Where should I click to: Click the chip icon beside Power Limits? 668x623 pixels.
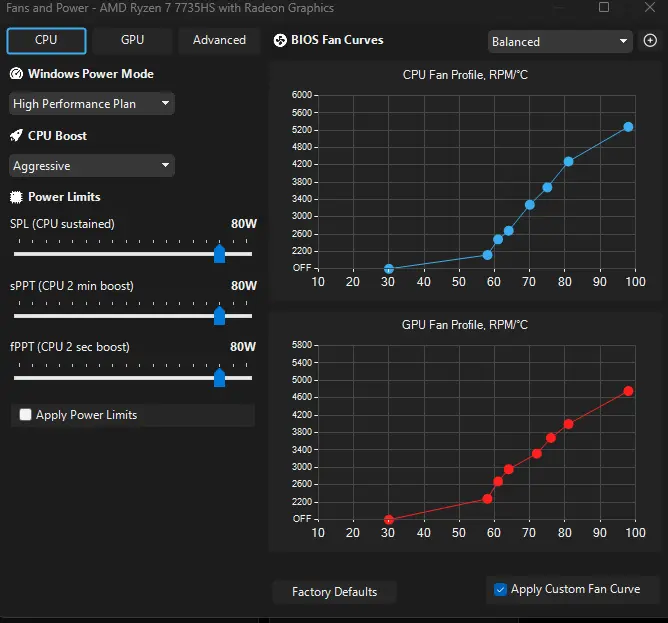[16, 197]
